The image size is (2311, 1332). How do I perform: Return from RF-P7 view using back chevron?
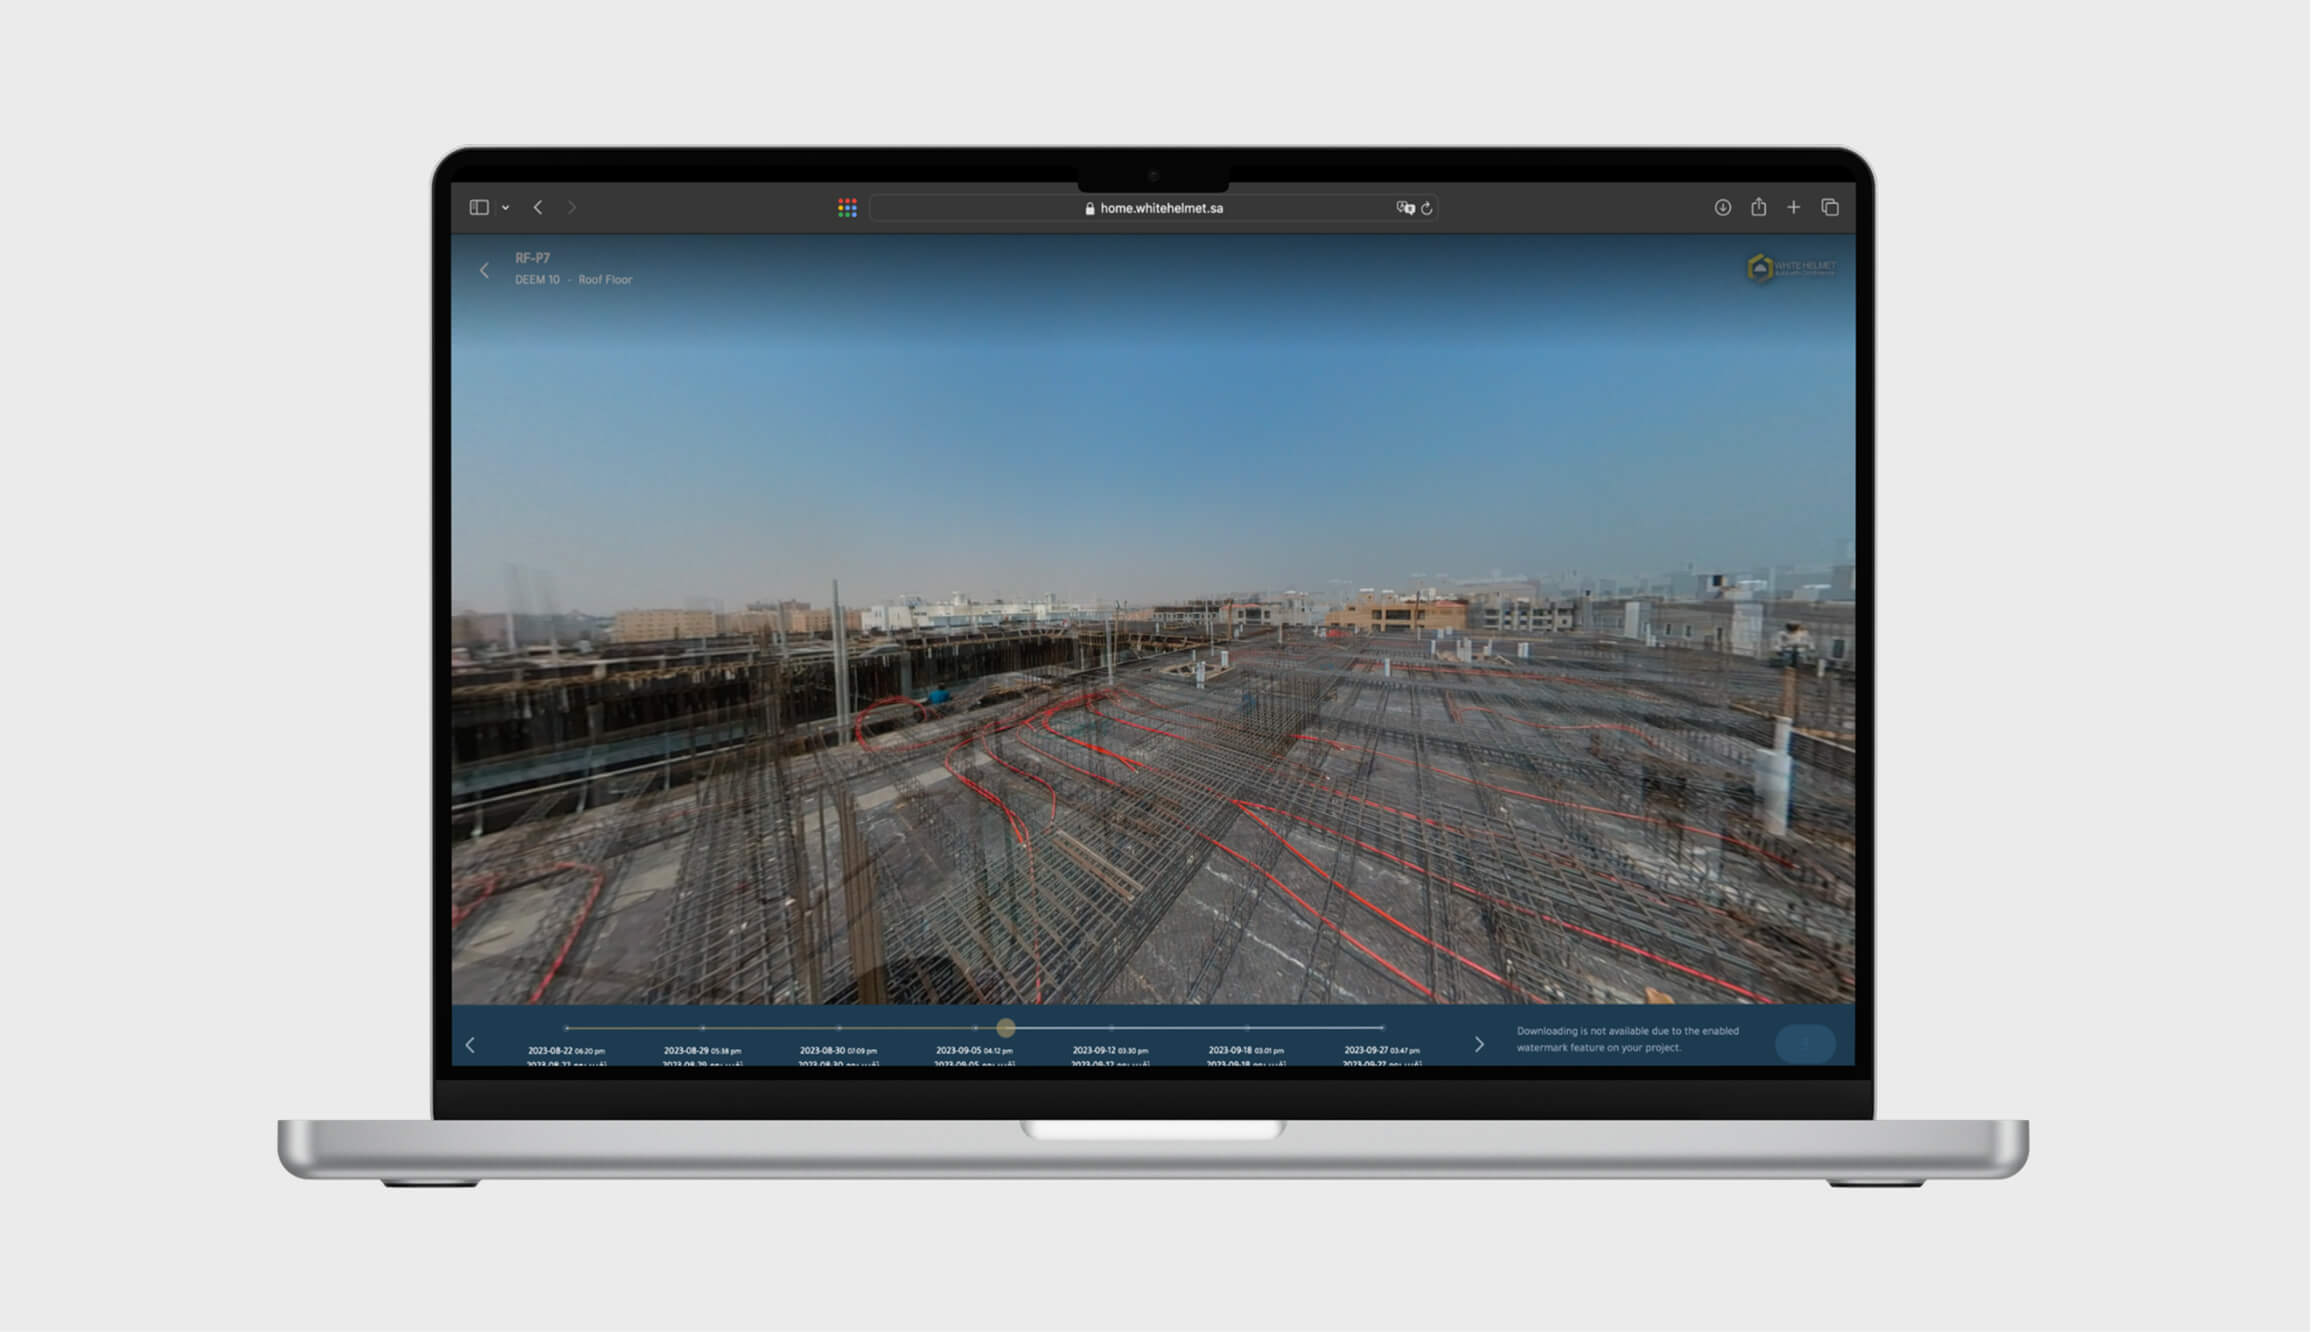[485, 270]
